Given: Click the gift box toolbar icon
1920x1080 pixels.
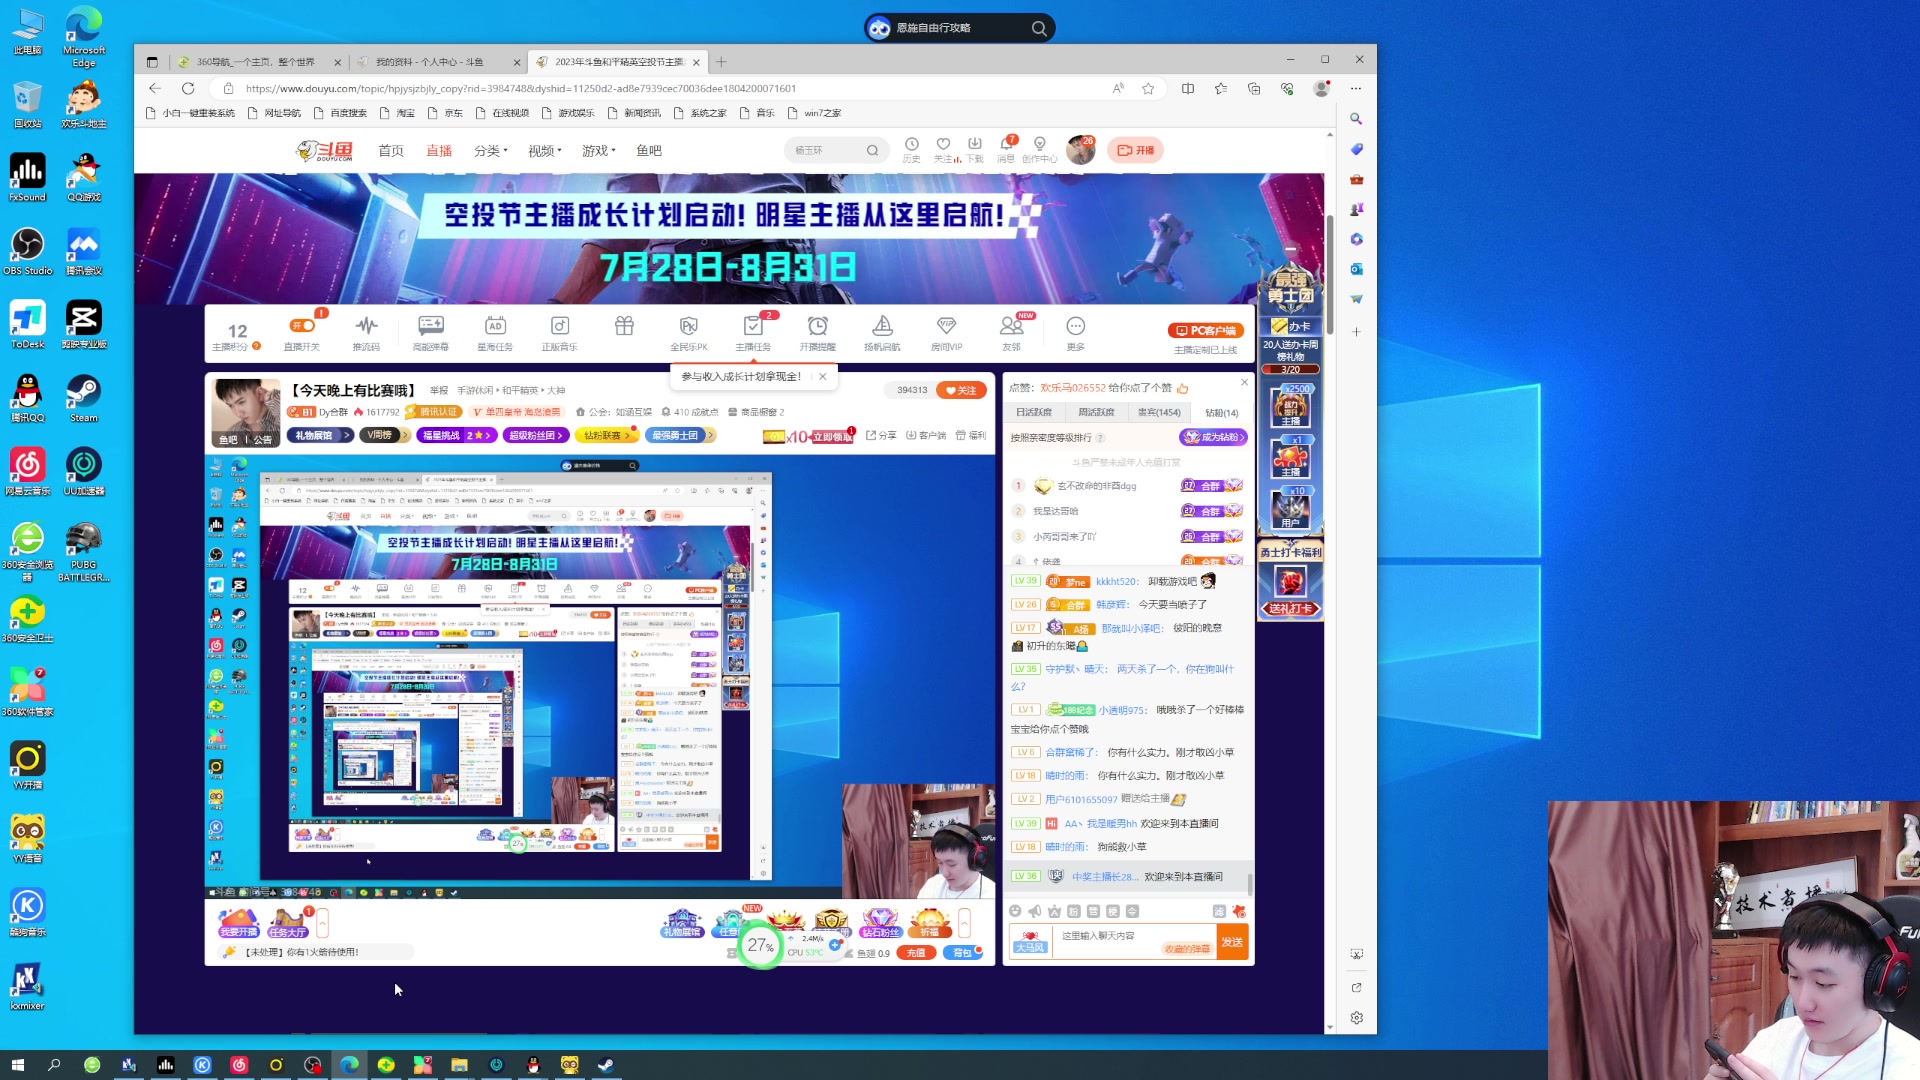Looking at the screenshot, I should (x=624, y=326).
